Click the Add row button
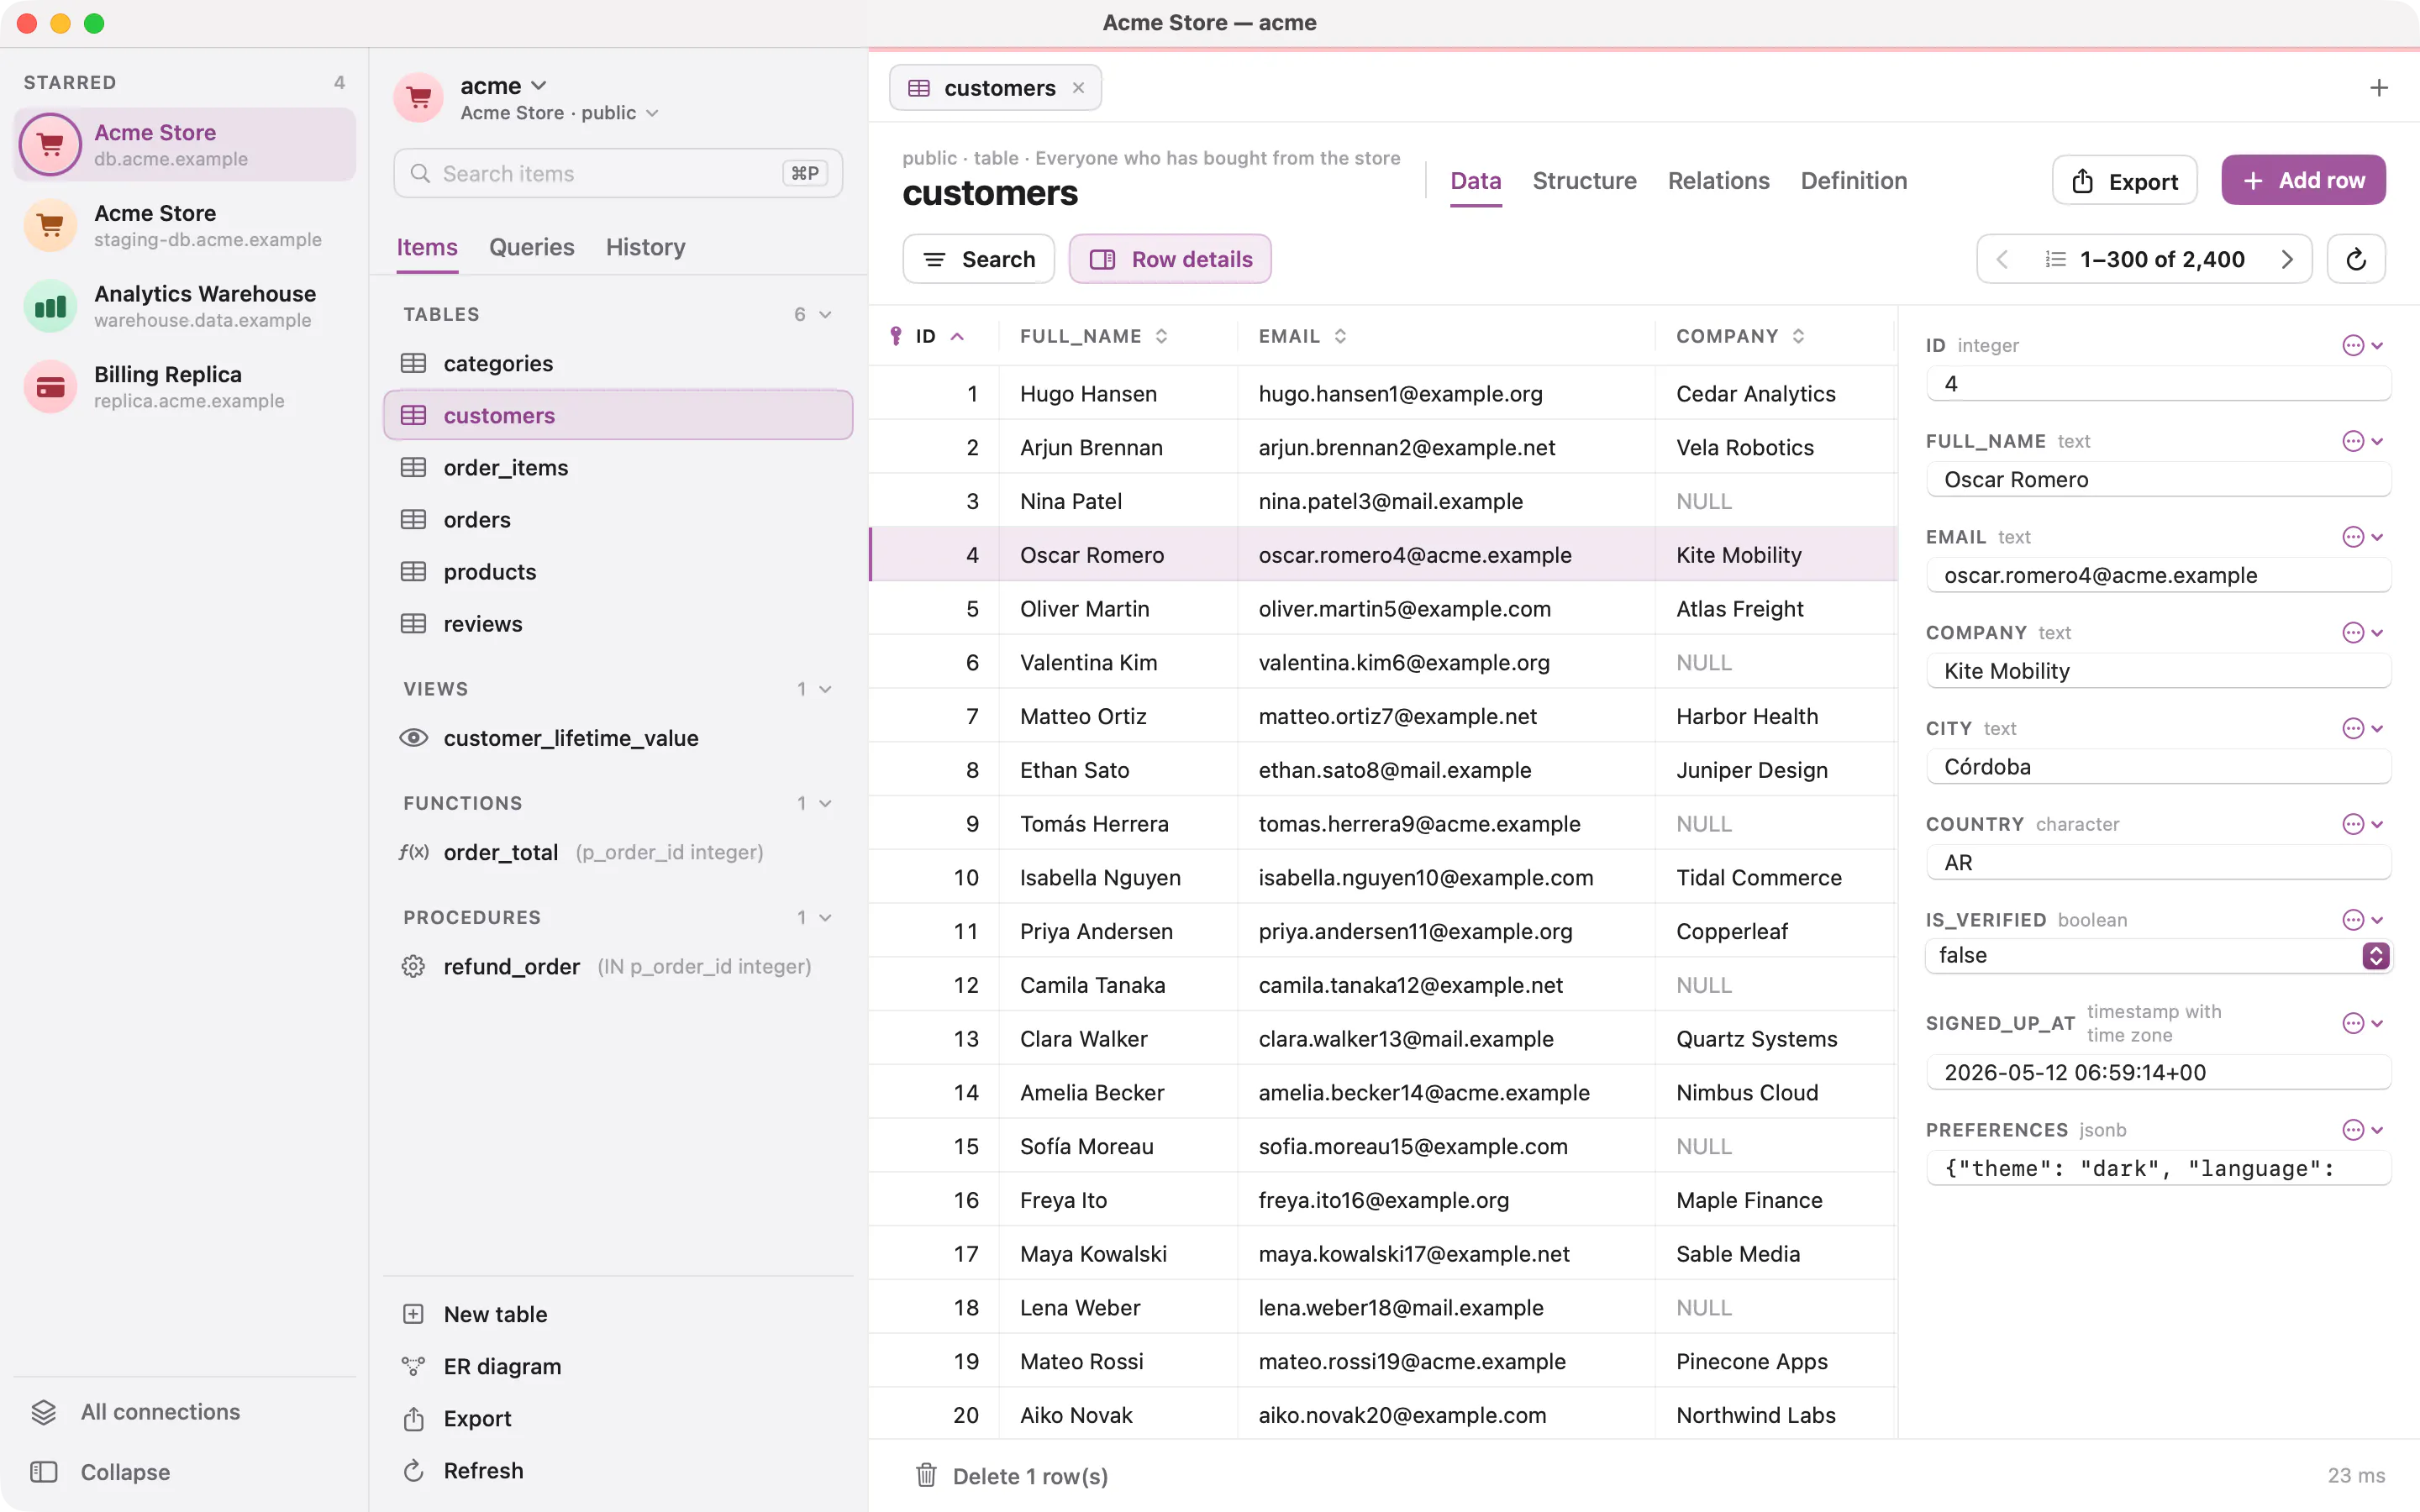 pos(2303,180)
